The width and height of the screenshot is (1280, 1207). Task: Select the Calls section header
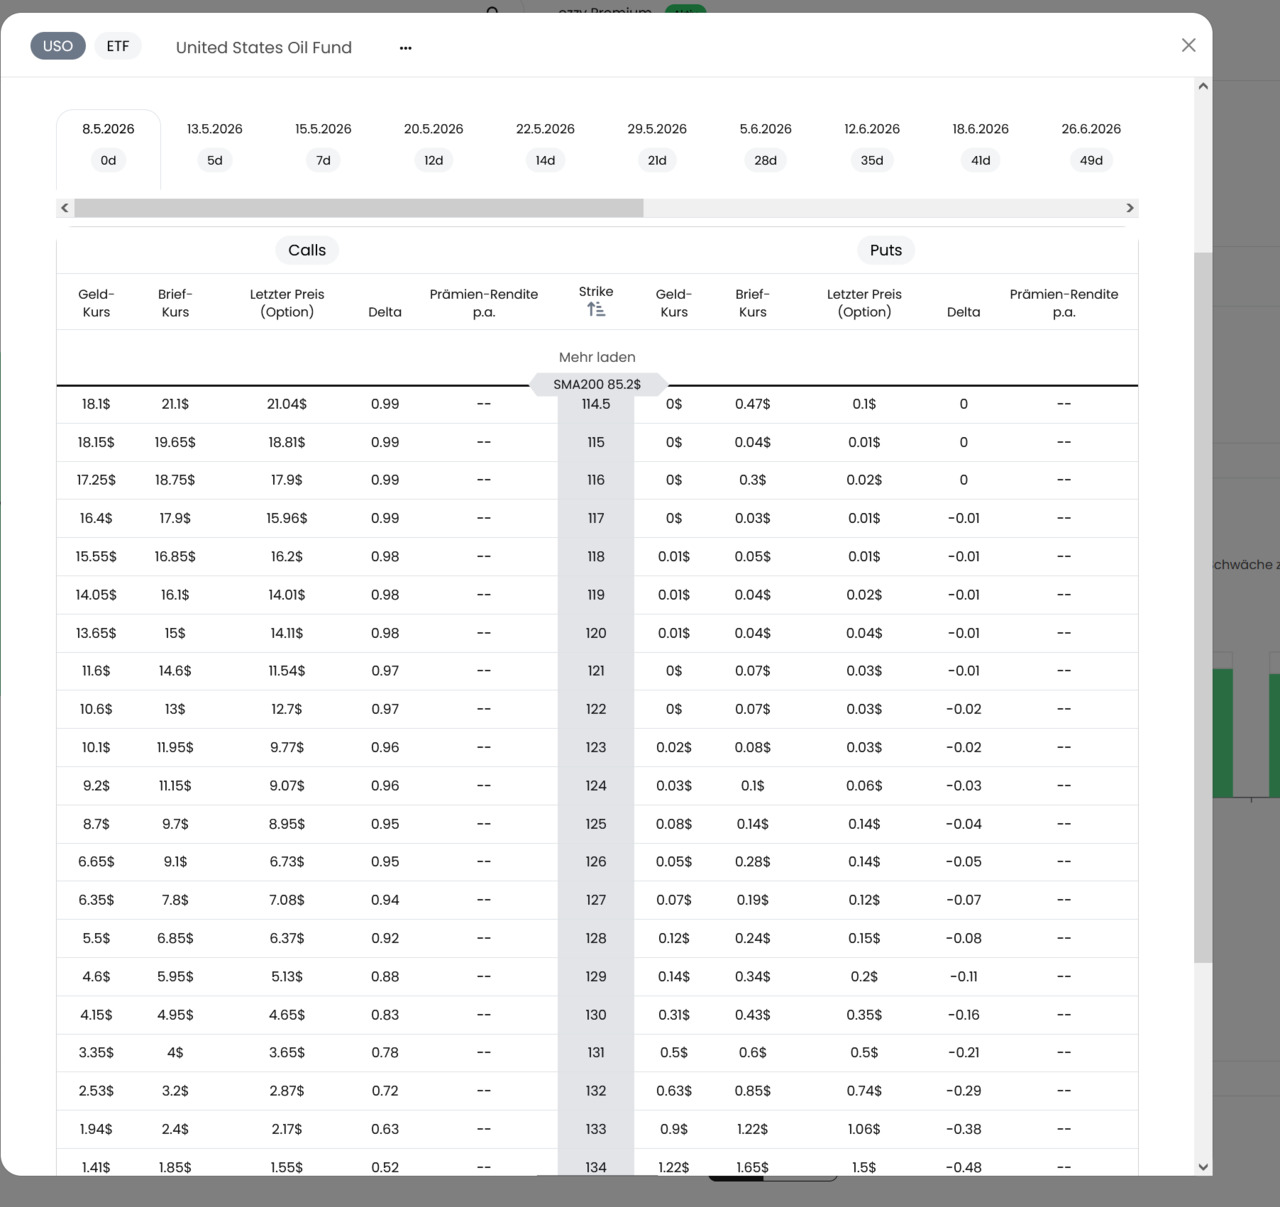[x=307, y=250]
